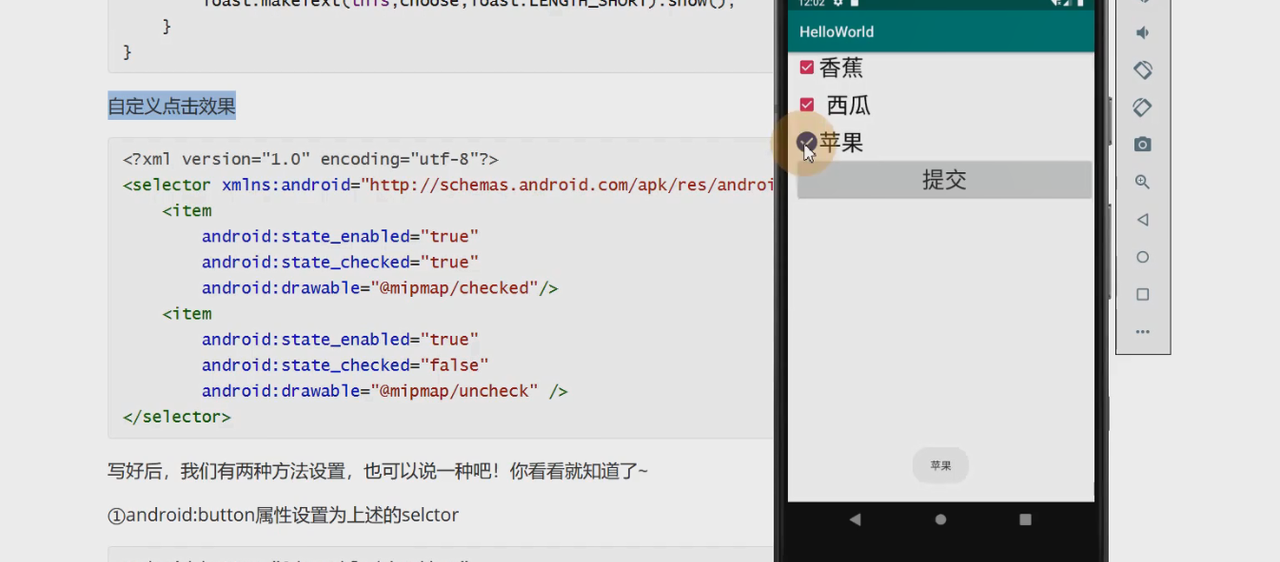Click code line android:drawable="@mipmap/uncheck"

tap(384, 391)
